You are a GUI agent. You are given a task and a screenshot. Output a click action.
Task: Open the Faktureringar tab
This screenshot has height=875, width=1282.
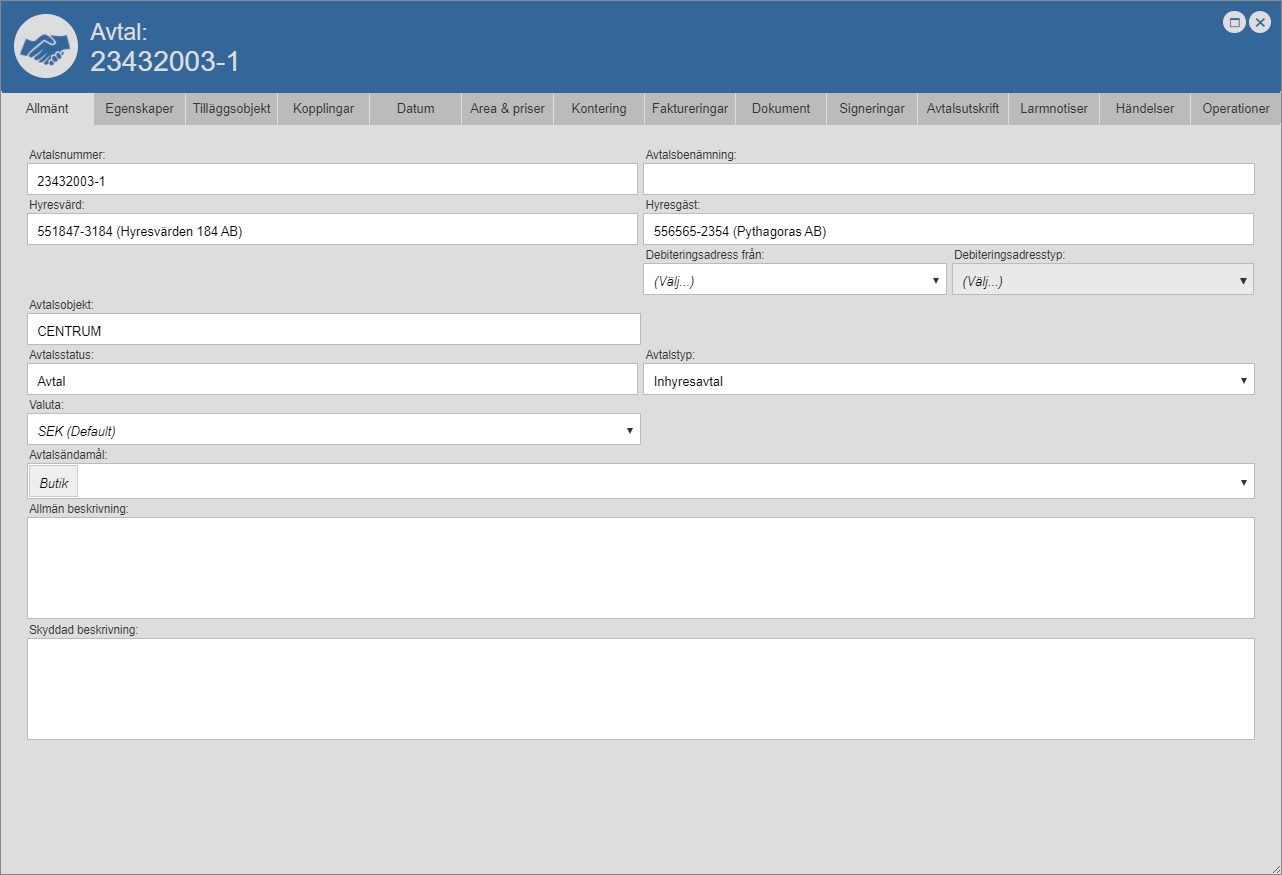click(x=690, y=109)
